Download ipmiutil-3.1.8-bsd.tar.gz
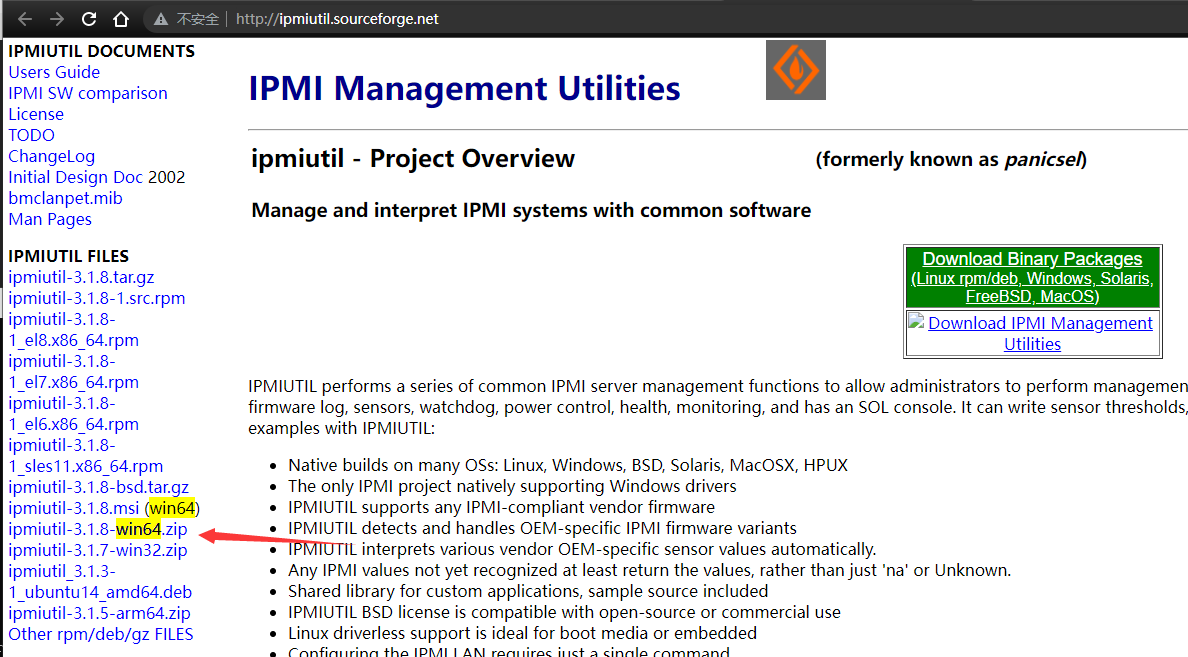Viewport: 1188px width, 657px height. 98,487
